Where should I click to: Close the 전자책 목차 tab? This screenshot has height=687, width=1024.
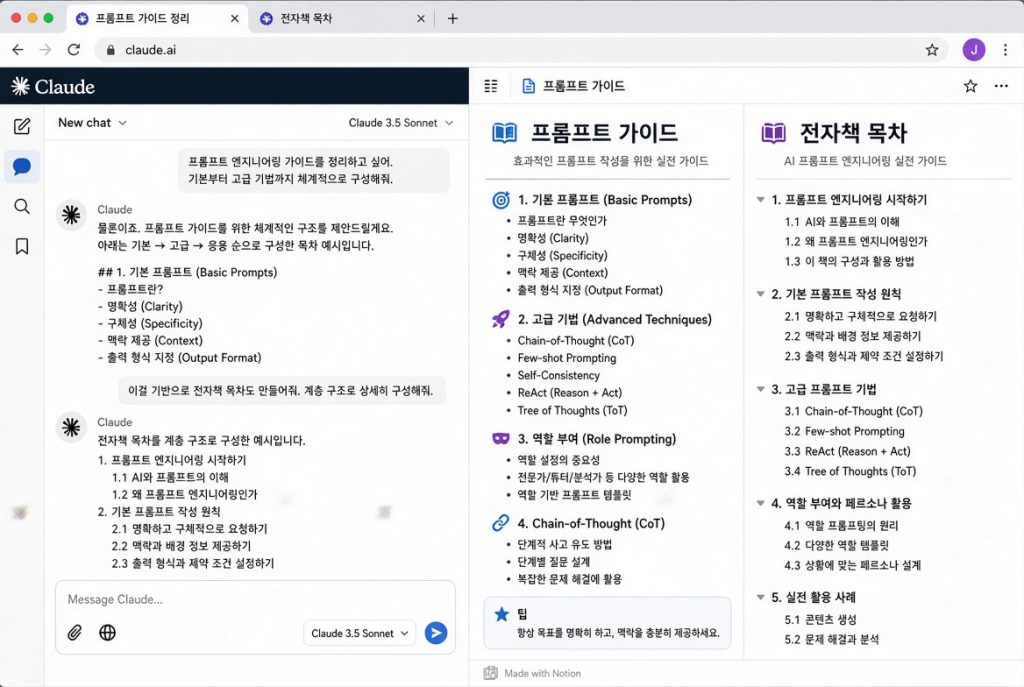tap(421, 18)
